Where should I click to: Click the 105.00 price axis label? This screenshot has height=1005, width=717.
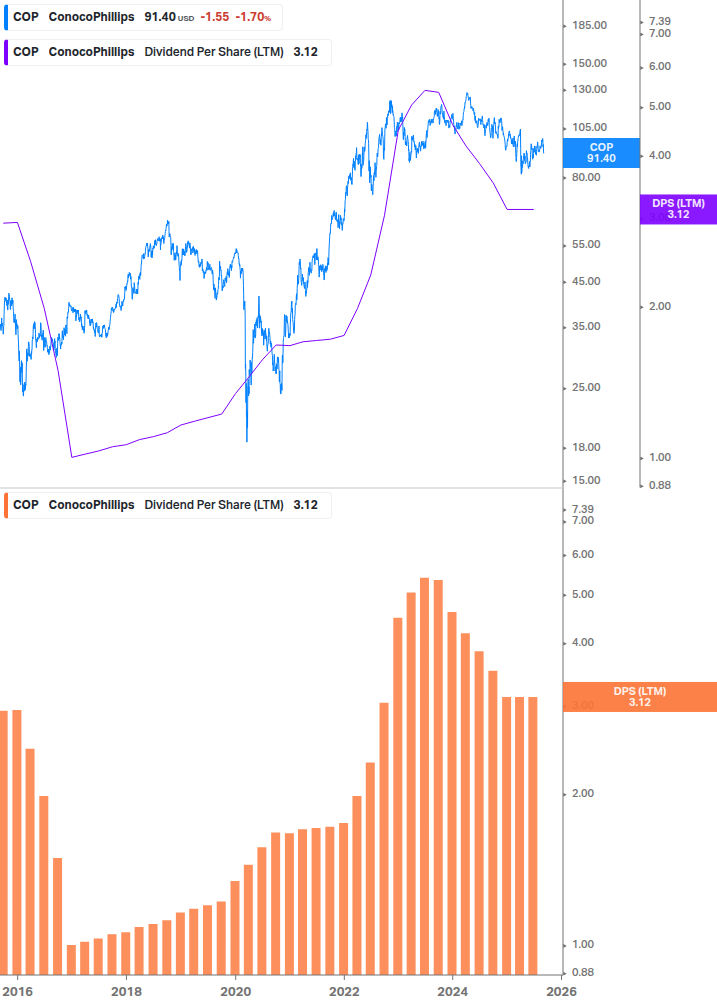[x=589, y=127]
